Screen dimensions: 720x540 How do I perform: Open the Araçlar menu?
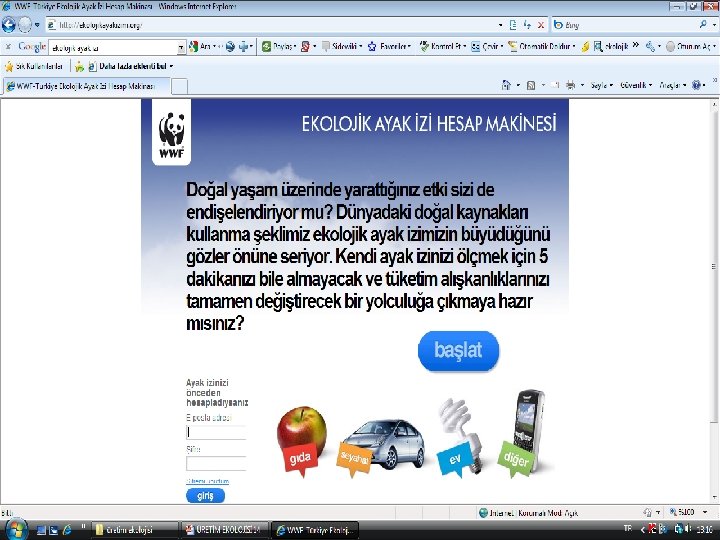pos(673,85)
